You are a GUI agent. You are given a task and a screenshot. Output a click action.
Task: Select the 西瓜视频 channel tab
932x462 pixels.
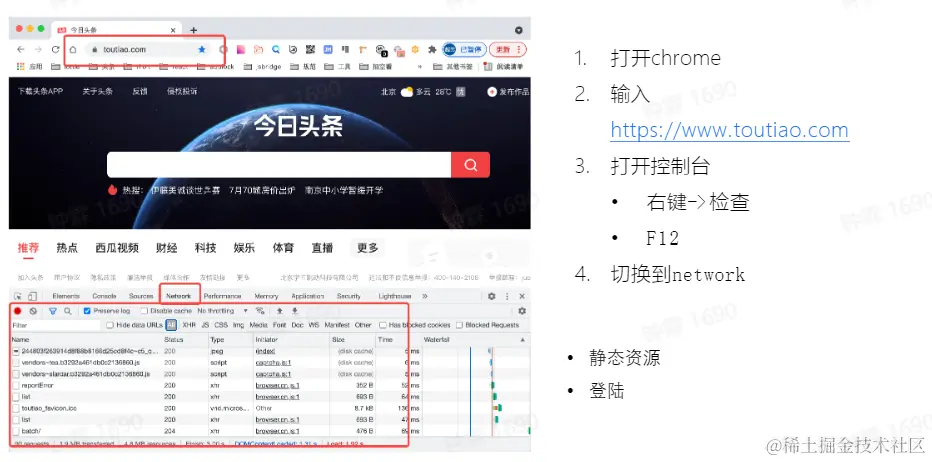coord(117,248)
